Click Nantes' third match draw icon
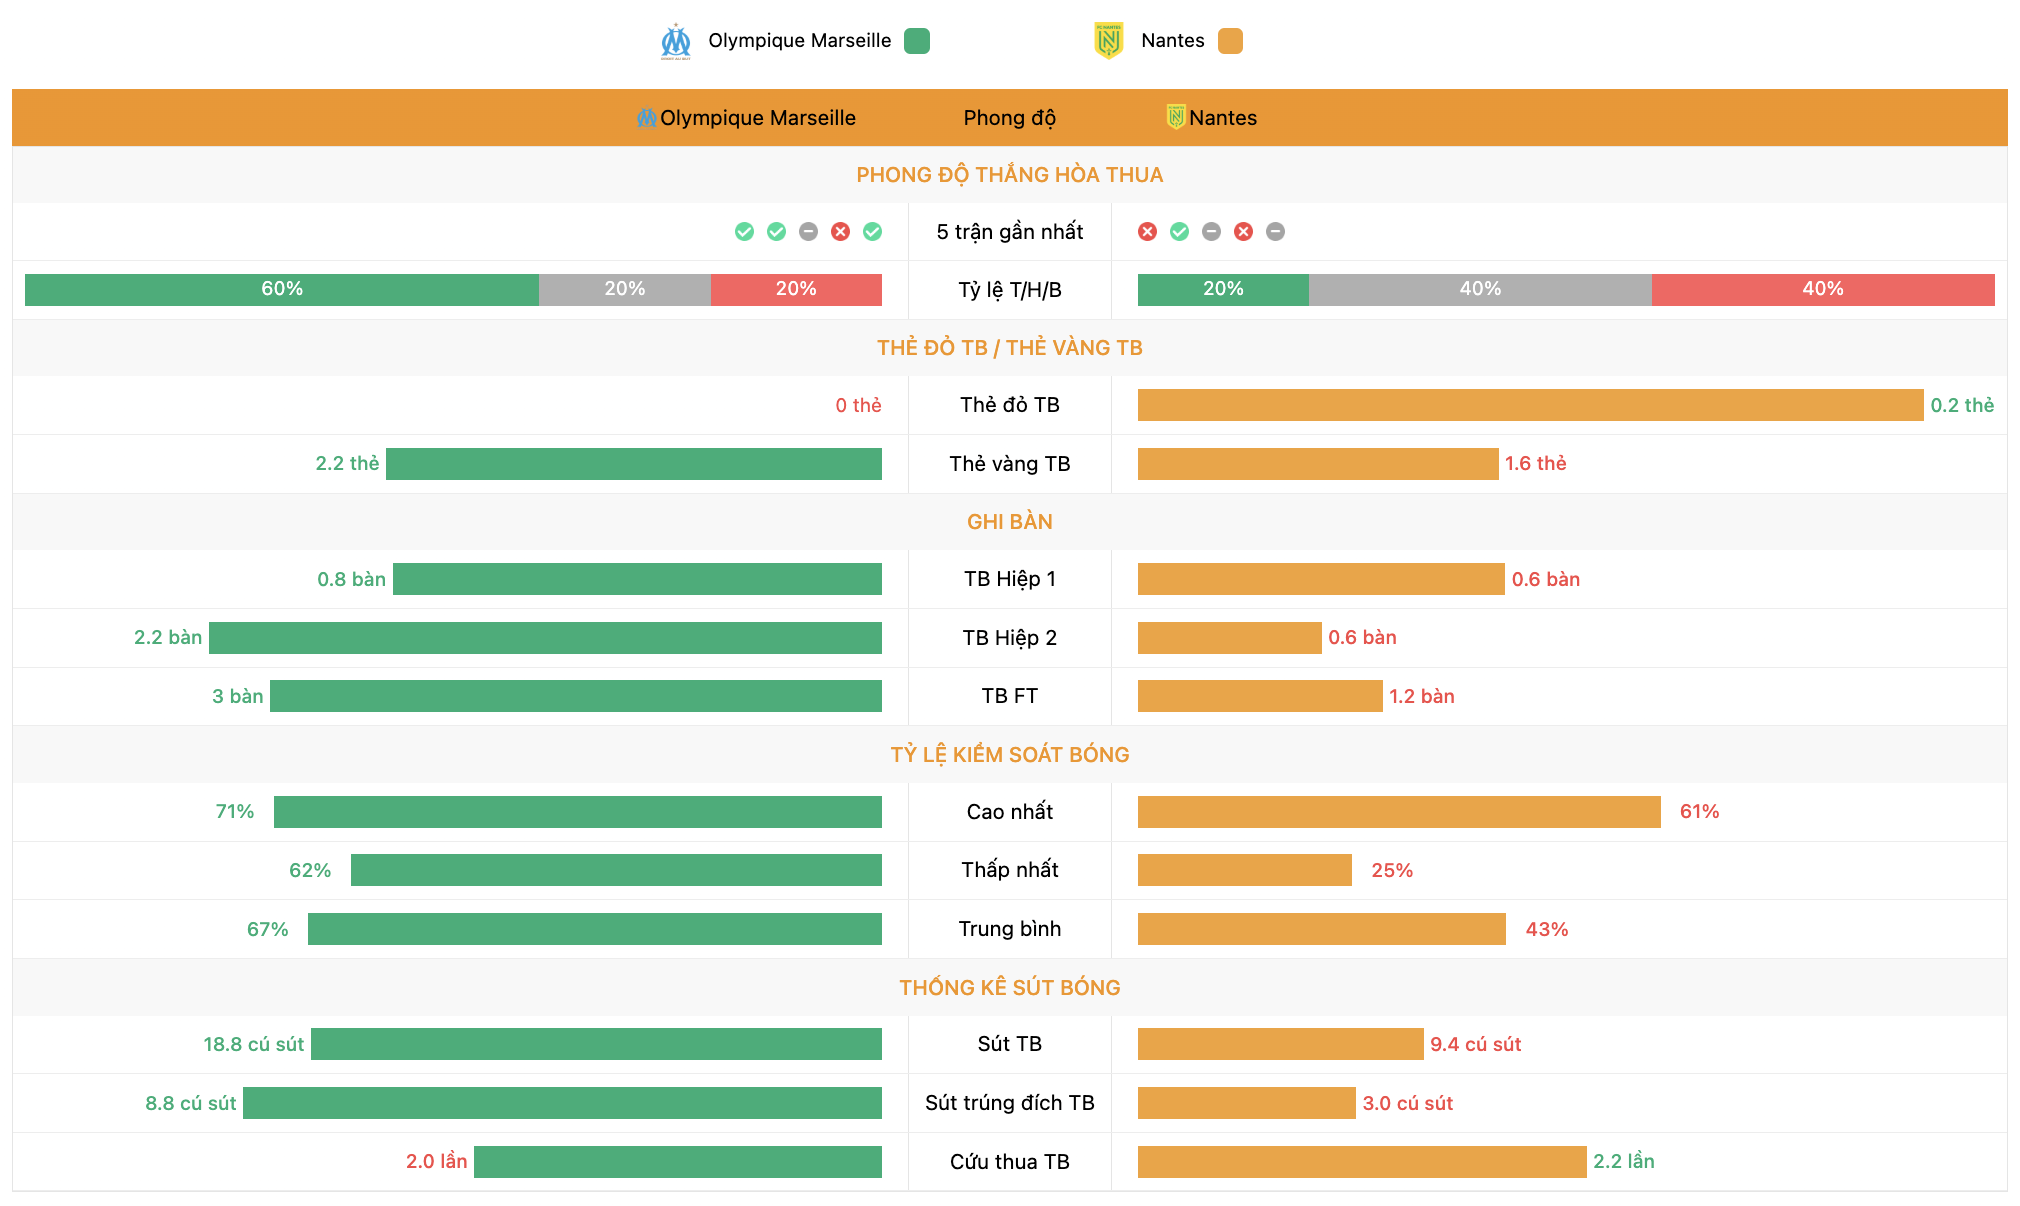 [x=1211, y=232]
